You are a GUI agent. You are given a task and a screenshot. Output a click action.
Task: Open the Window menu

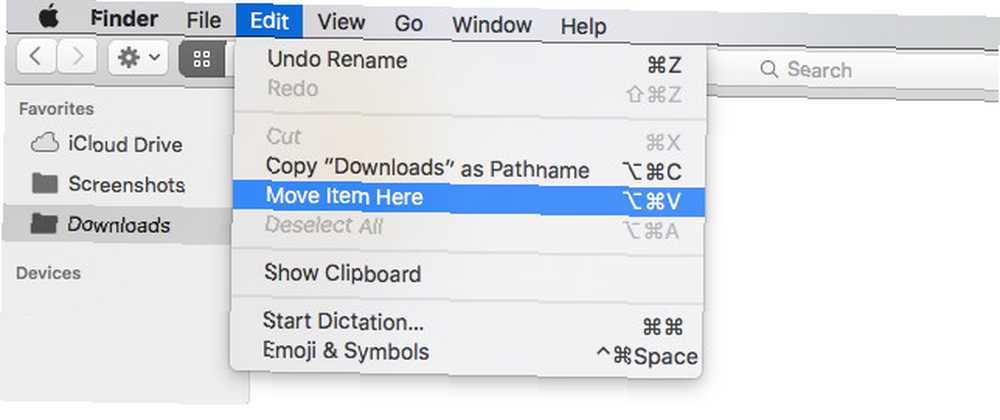492,25
